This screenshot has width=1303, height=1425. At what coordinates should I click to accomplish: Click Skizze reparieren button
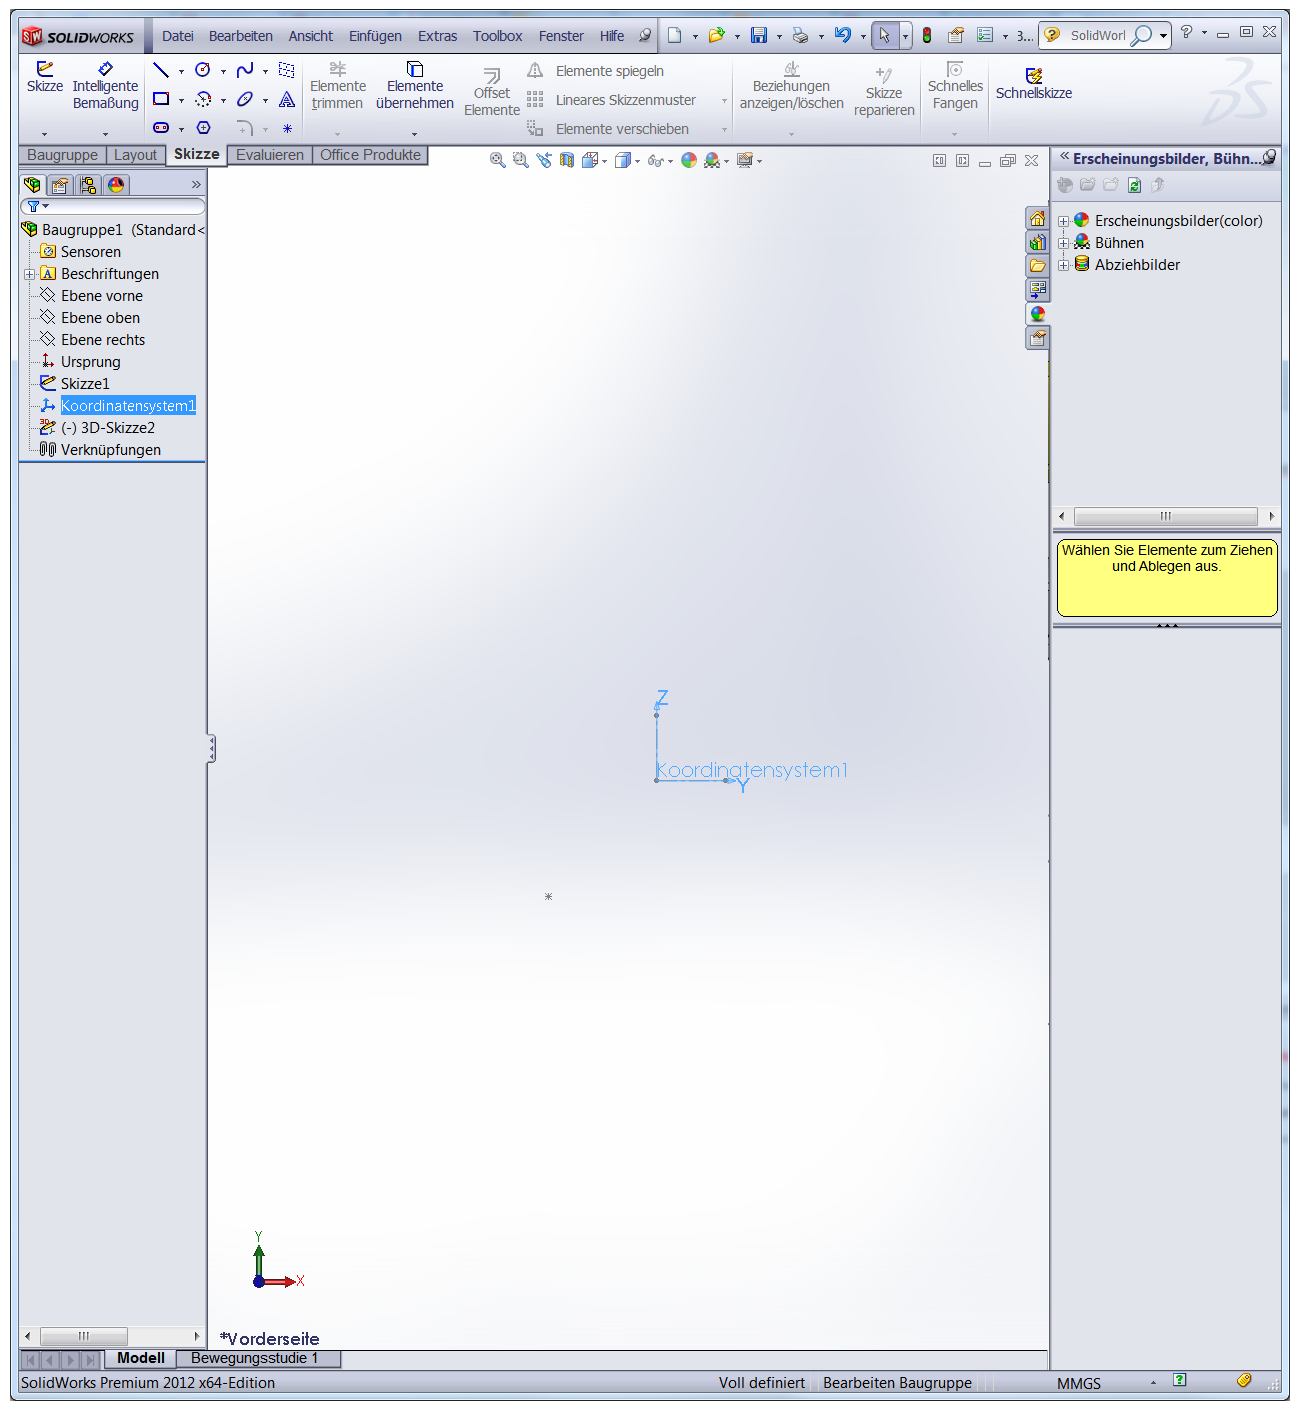(x=884, y=92)
